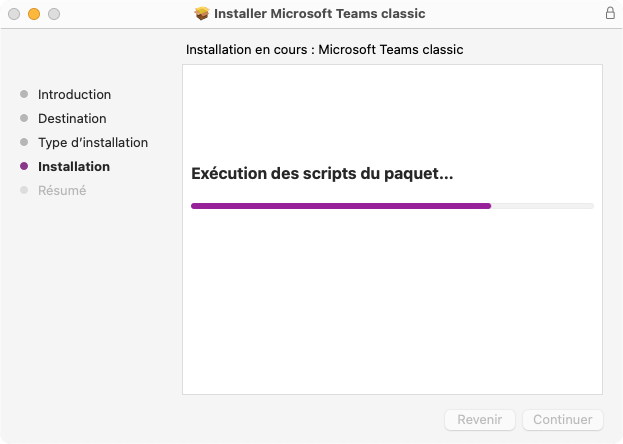
Task: Select the Destination step label
Action: point(72,118)
